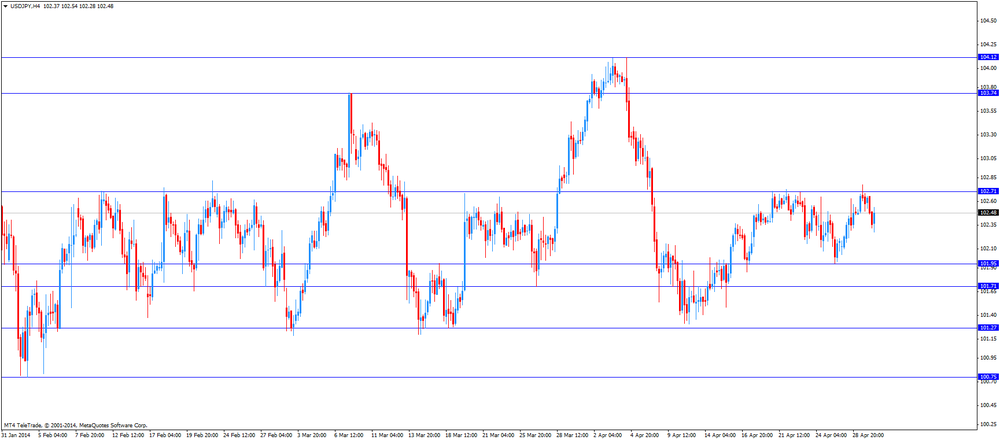The image size is (1000, 440).
Task: Select the 101.71 horizontal line price tag
Action: [987, 286]
